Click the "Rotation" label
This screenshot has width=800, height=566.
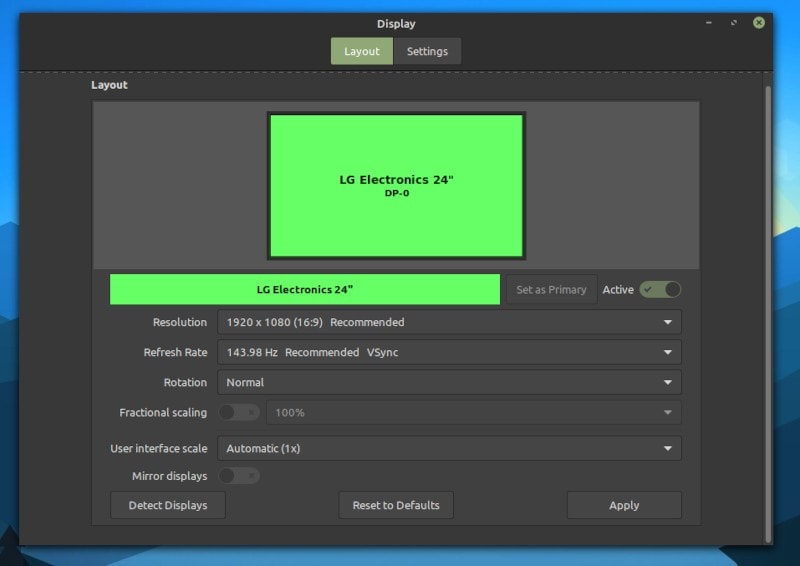click(185, 382)
